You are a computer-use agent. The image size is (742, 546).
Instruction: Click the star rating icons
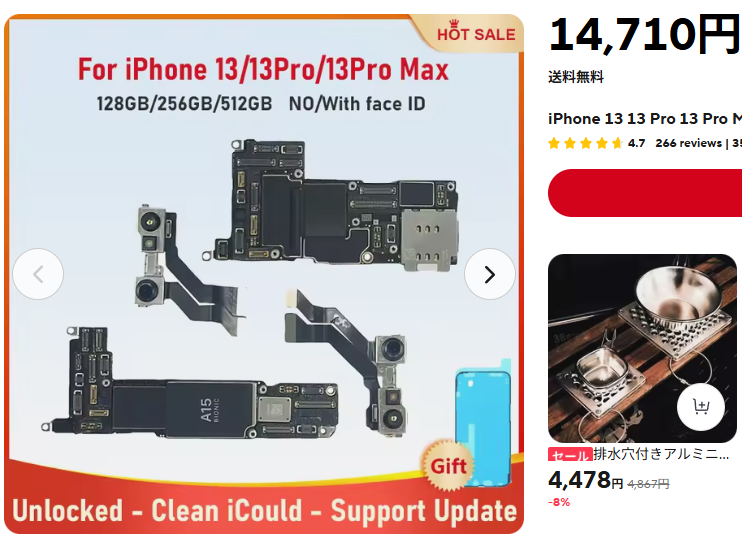585,143
